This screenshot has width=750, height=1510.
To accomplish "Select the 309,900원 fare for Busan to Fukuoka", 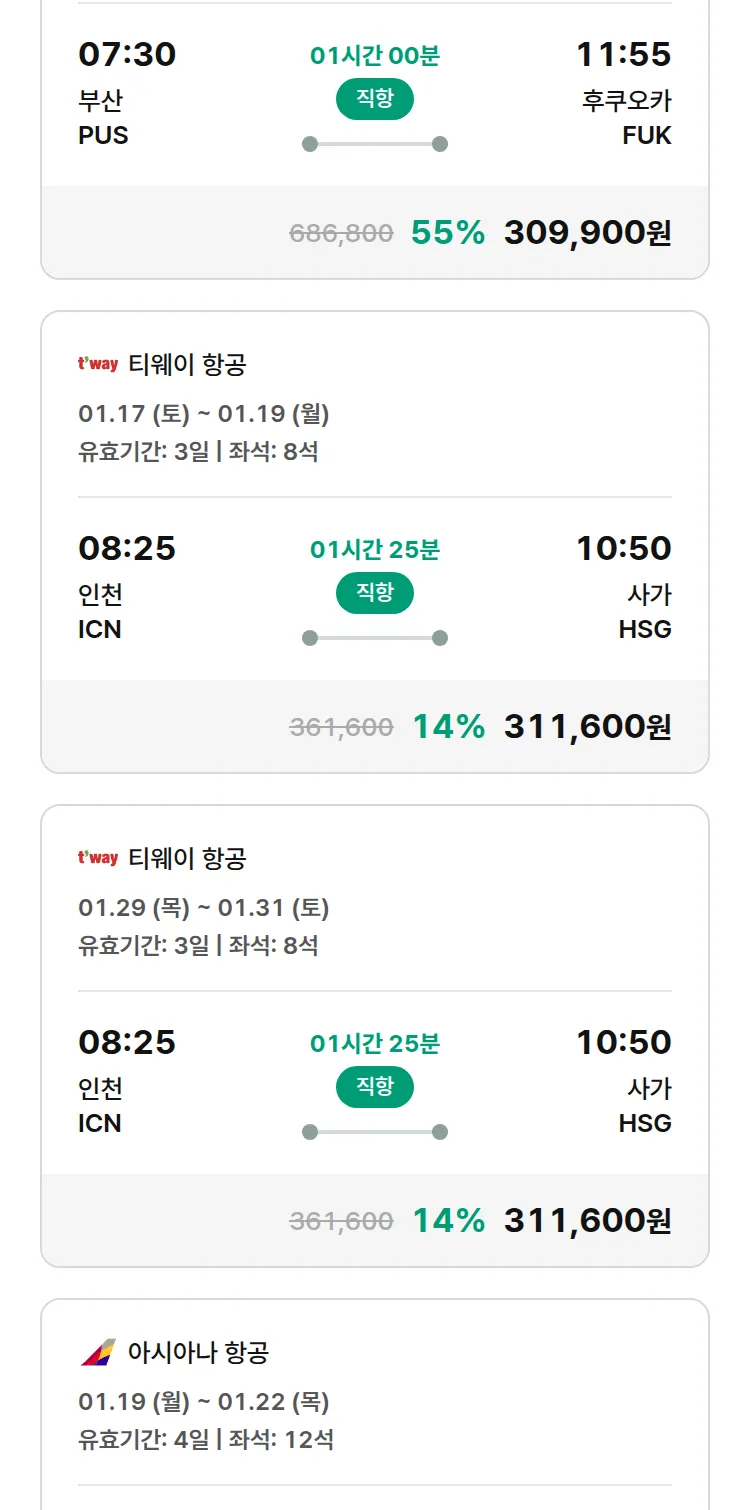I will tap(587, 233).
